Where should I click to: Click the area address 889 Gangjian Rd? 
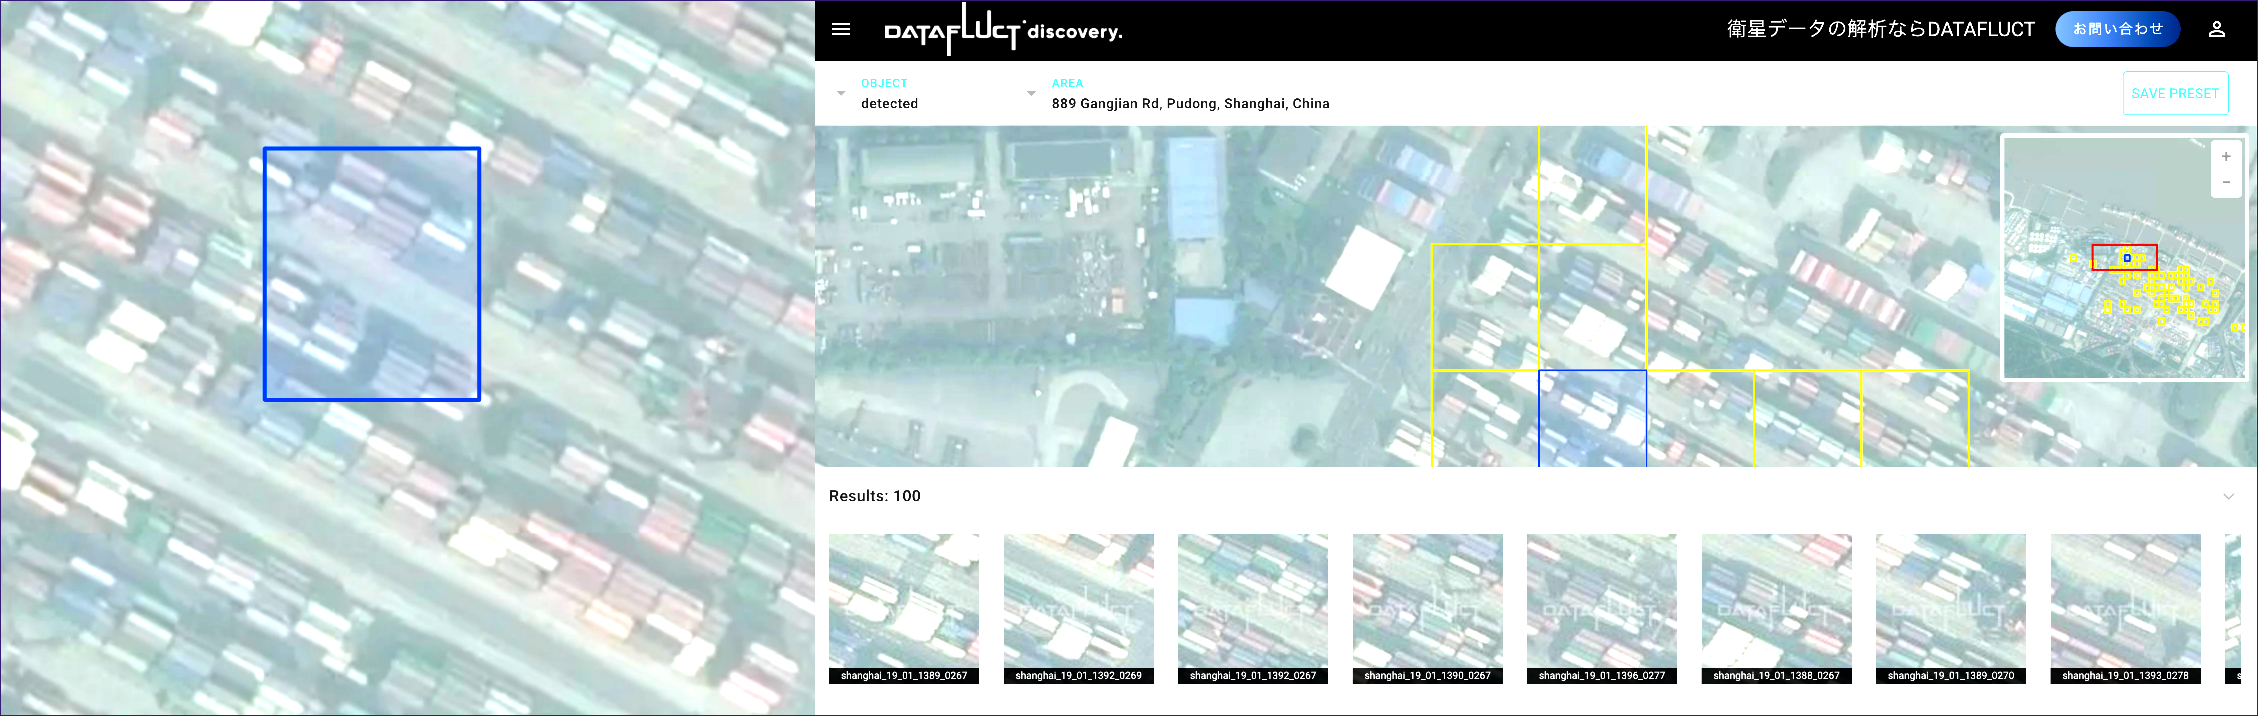coord(1190,103)
